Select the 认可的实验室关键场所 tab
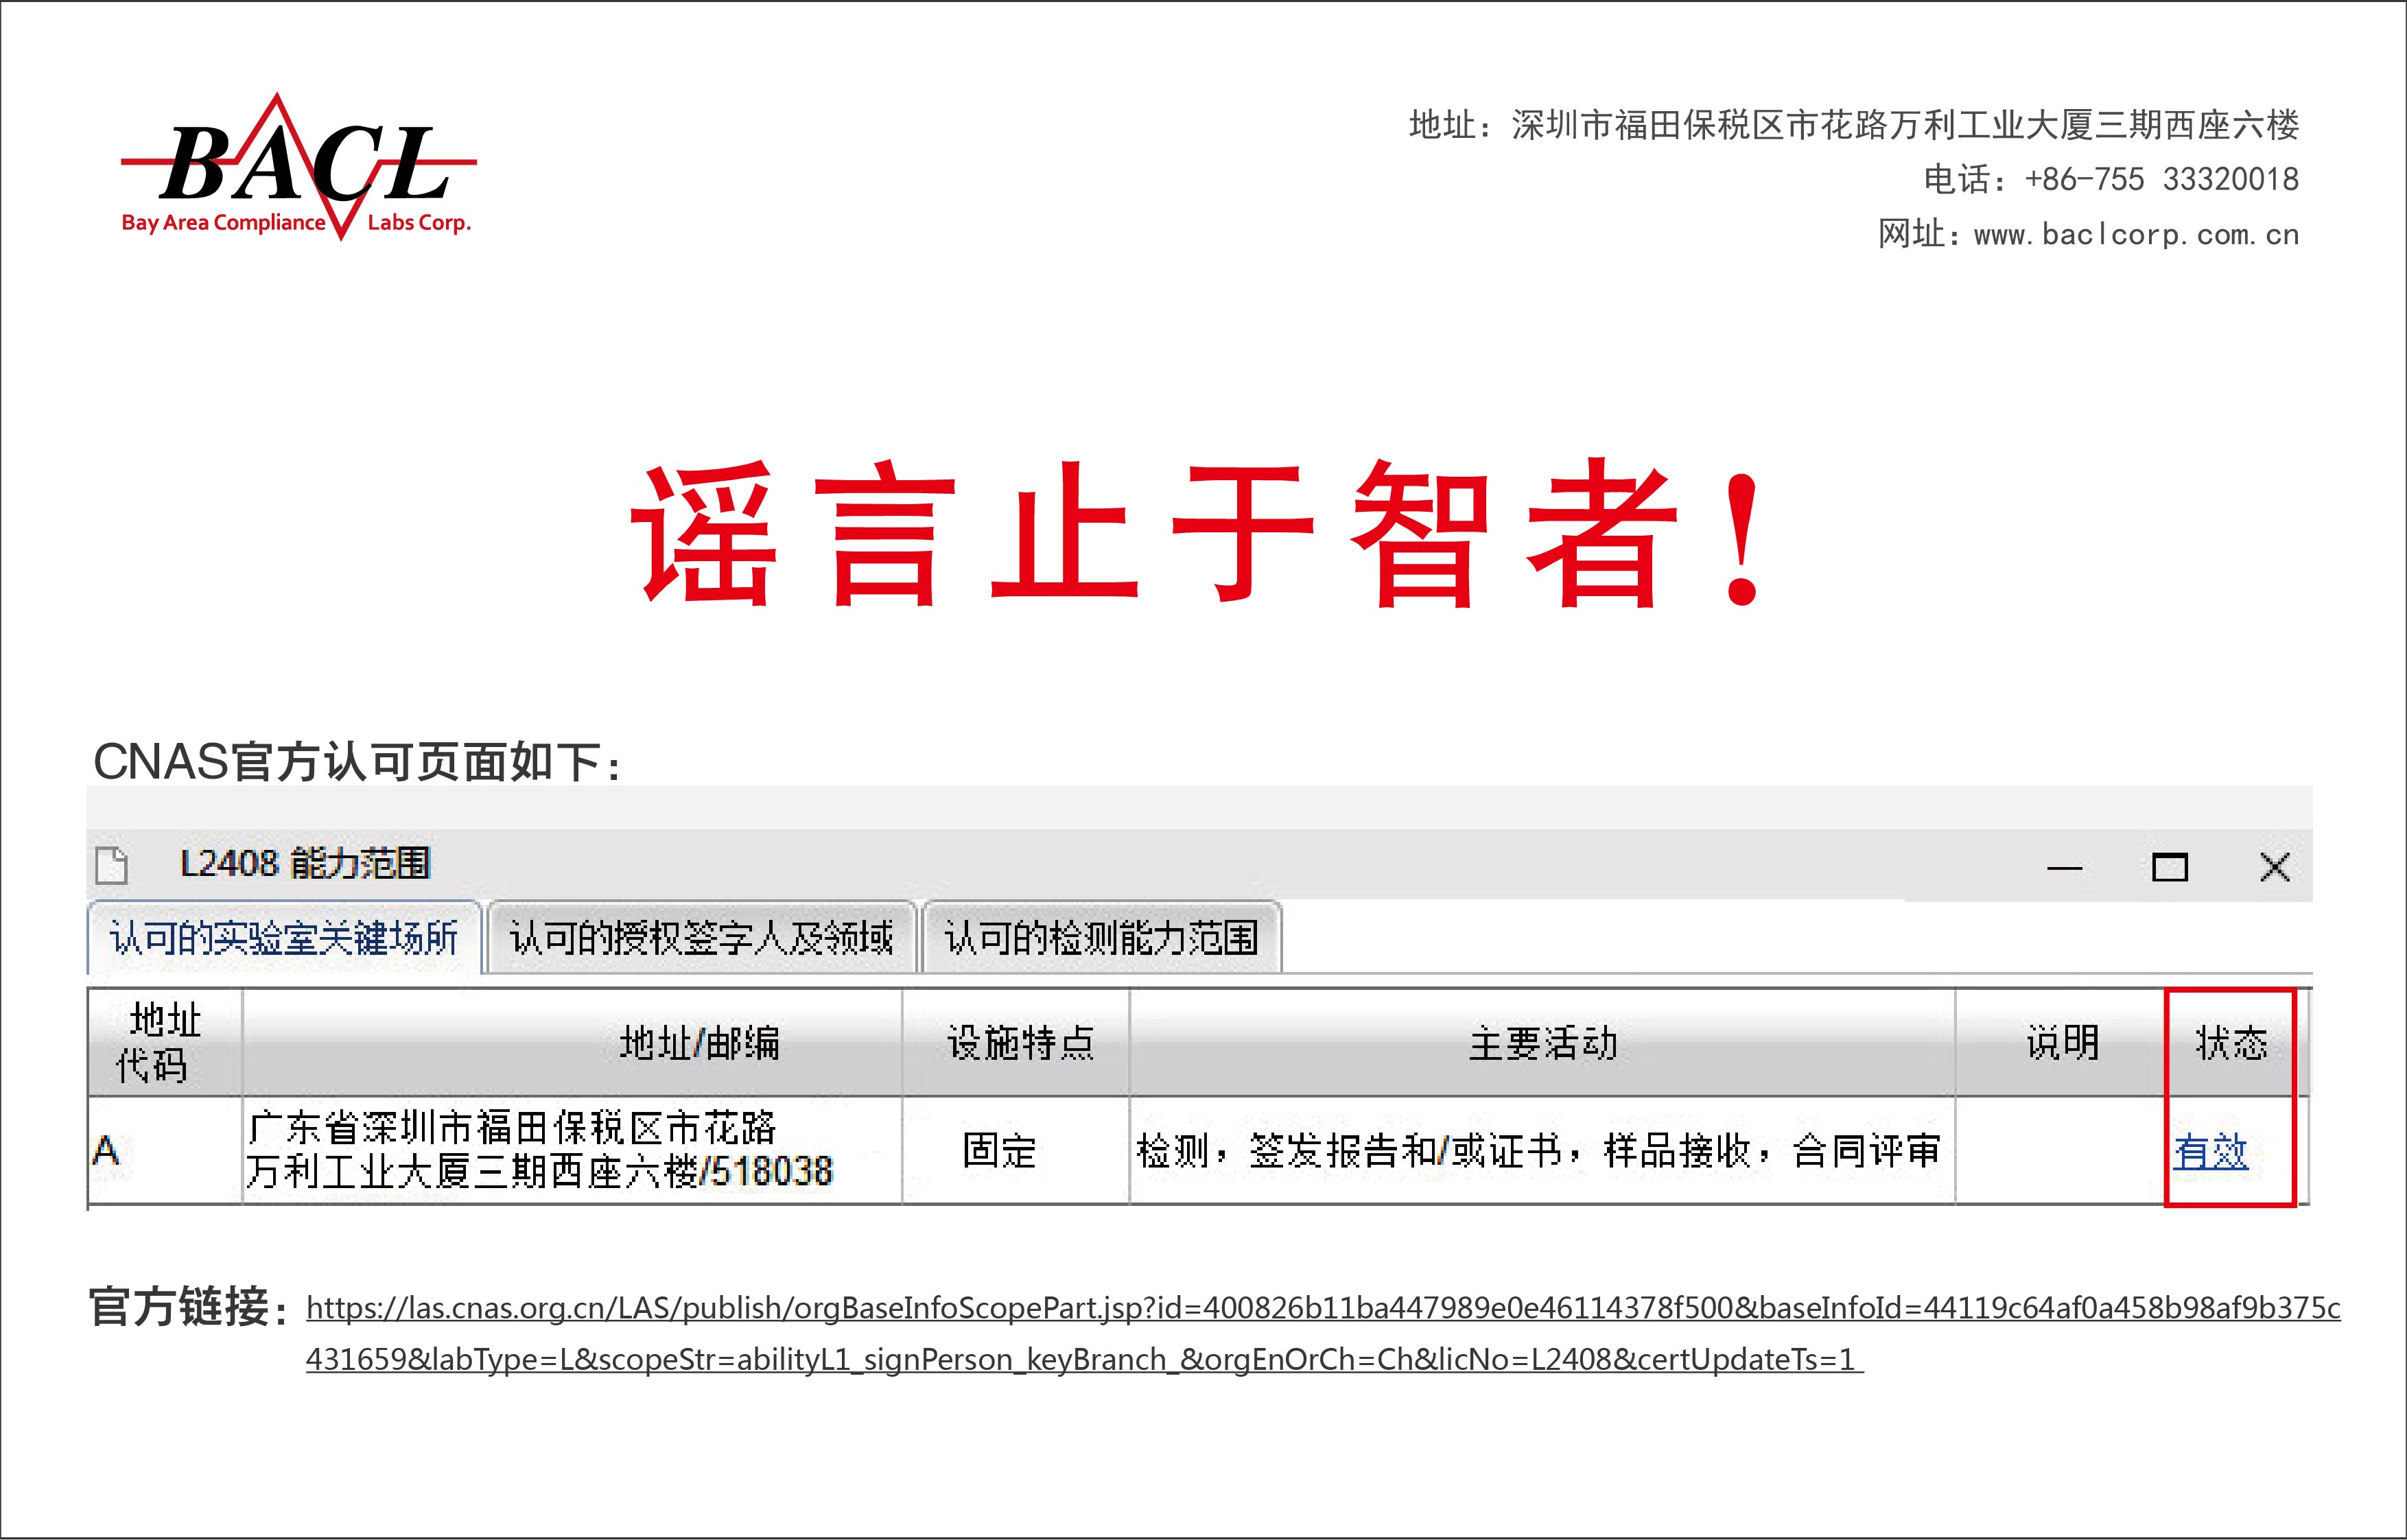Image resolution: width=2407 pixels, height=1540 pixels. pyautogui.click(x=284, y=937)
